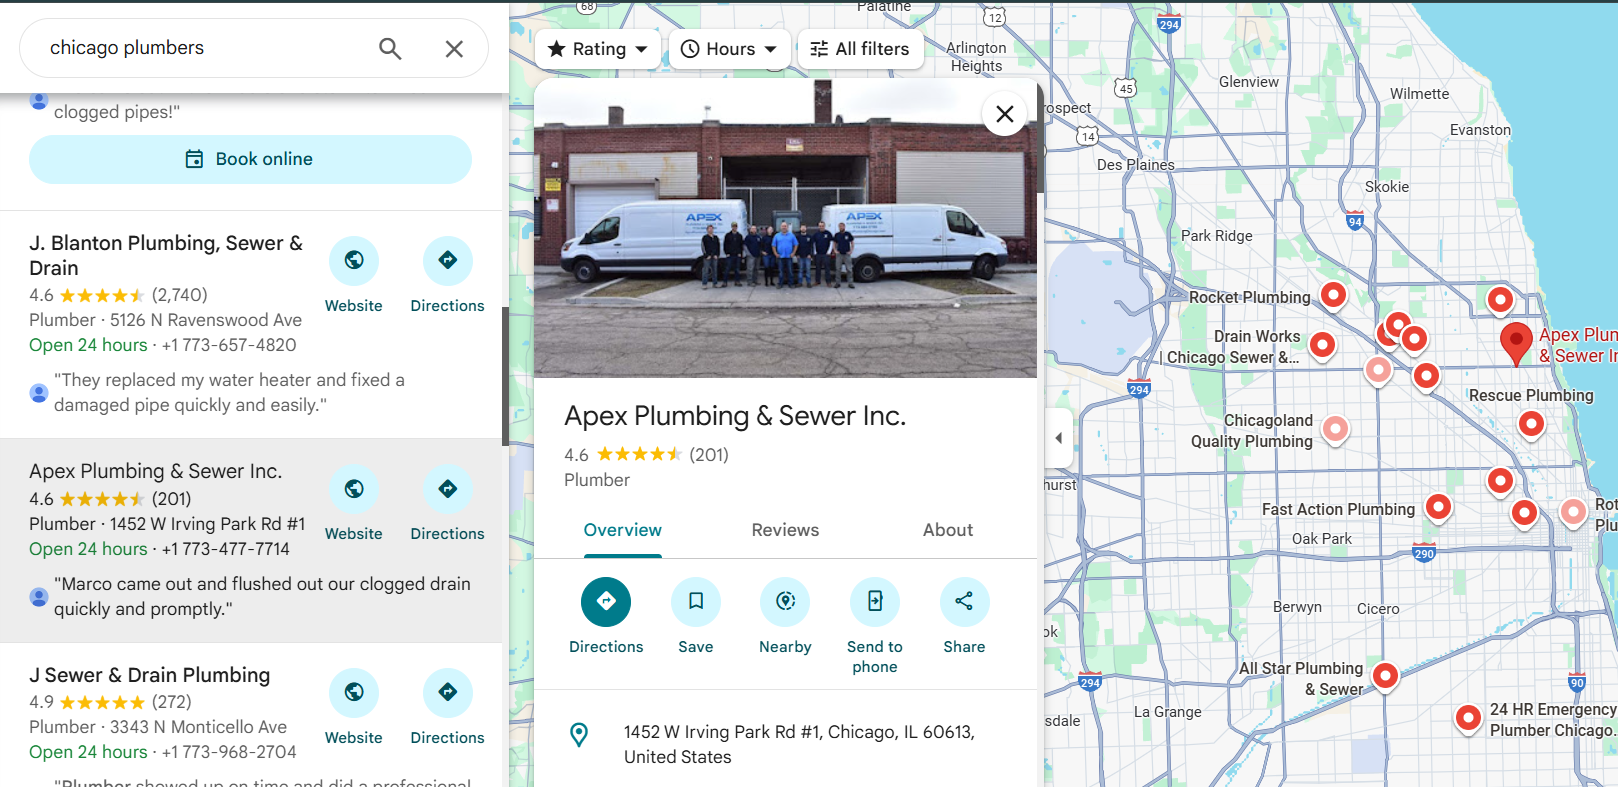The height and width of the screenshot is (787, 1618).
Task: Search Nearby from Apex detail panel
Action: point(785,602)
